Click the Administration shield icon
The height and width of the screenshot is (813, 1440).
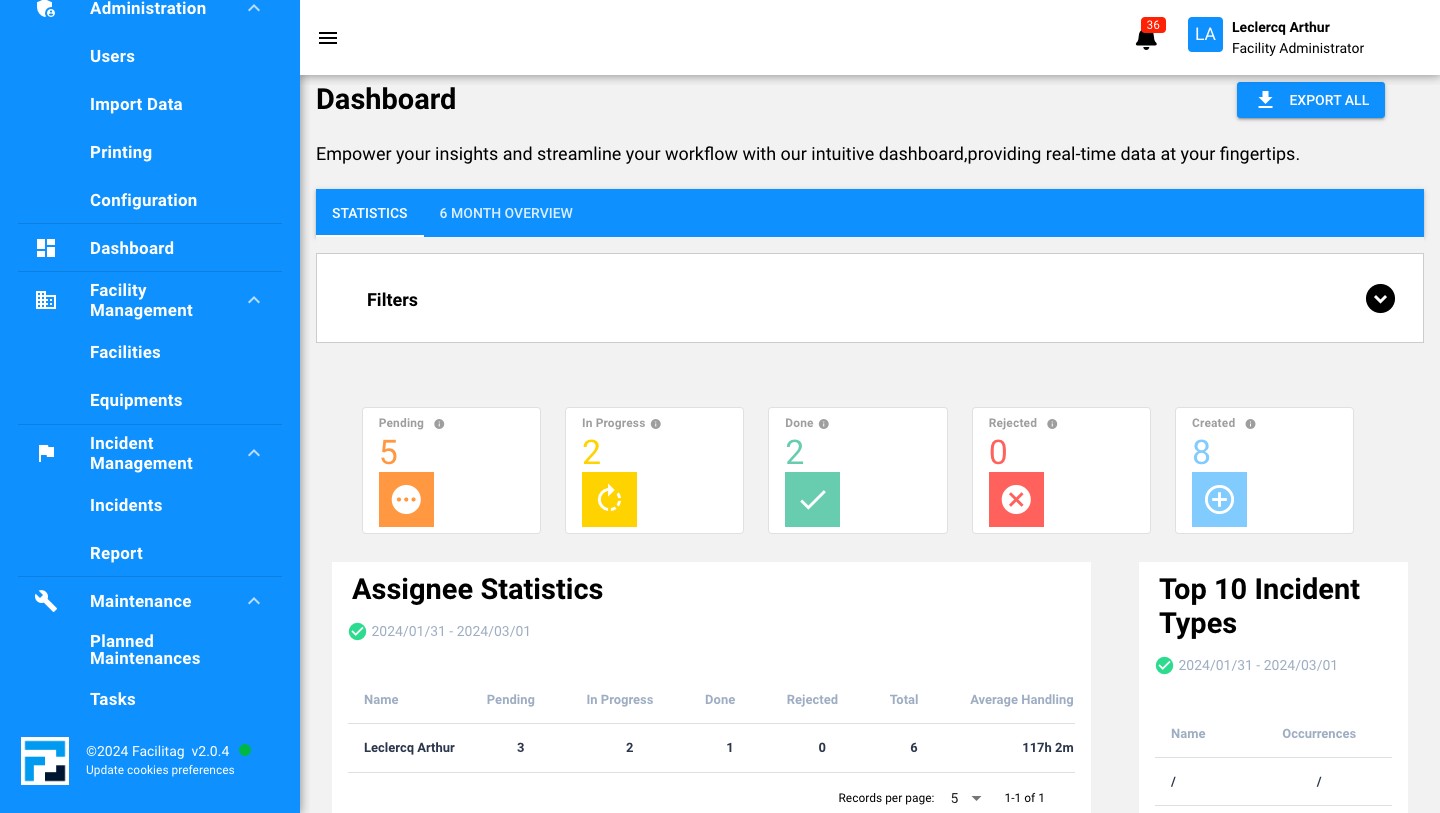tap(46, 9)
